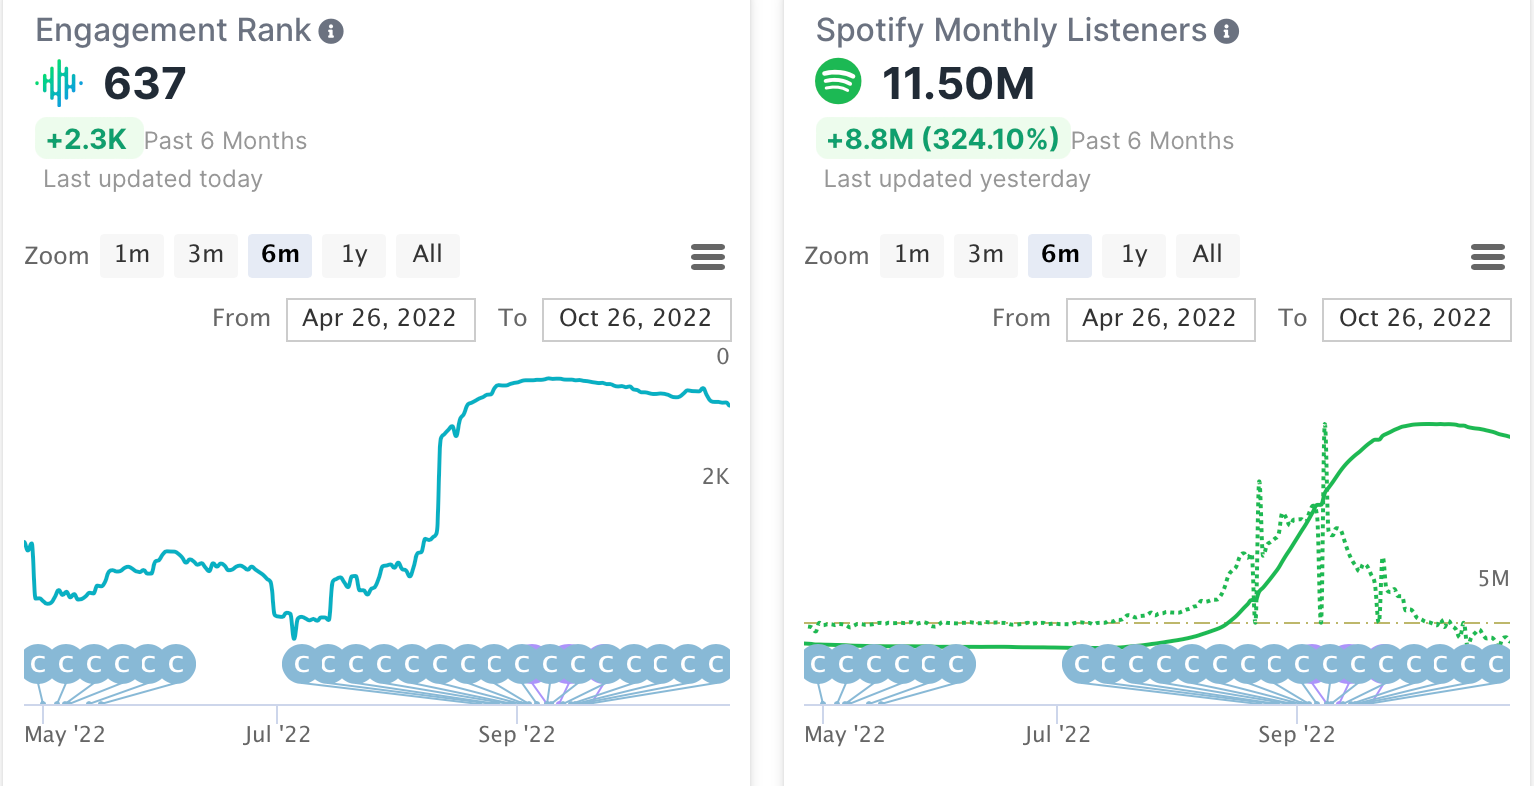Image resolution: width=1534 pixels, height=786 pixels.
Task: Click the teal Engagement Rank waveform icon
Action: point(59,83)
